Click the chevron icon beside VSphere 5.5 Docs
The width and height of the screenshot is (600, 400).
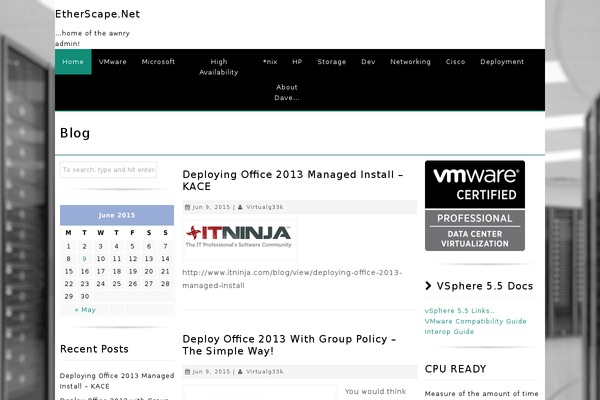(428, 286)
